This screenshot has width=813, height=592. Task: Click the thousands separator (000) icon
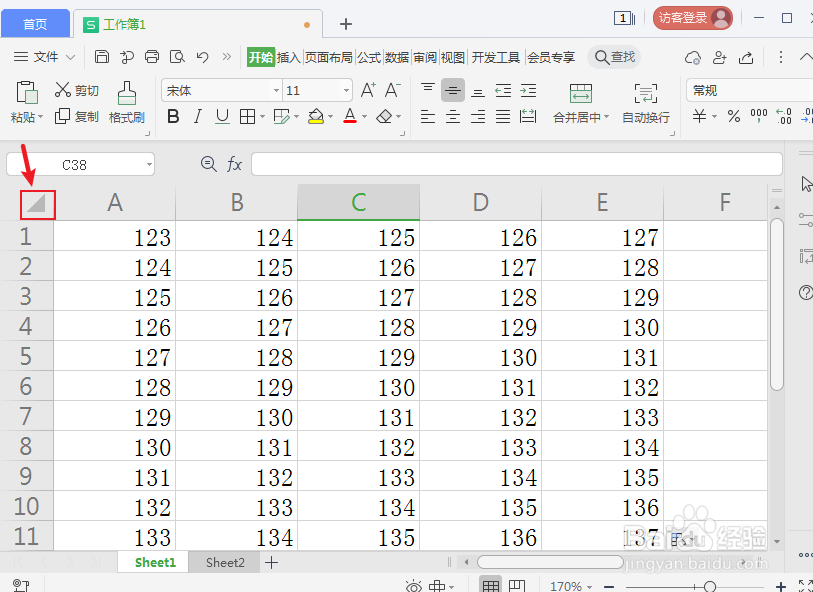[x=759, y=116]
